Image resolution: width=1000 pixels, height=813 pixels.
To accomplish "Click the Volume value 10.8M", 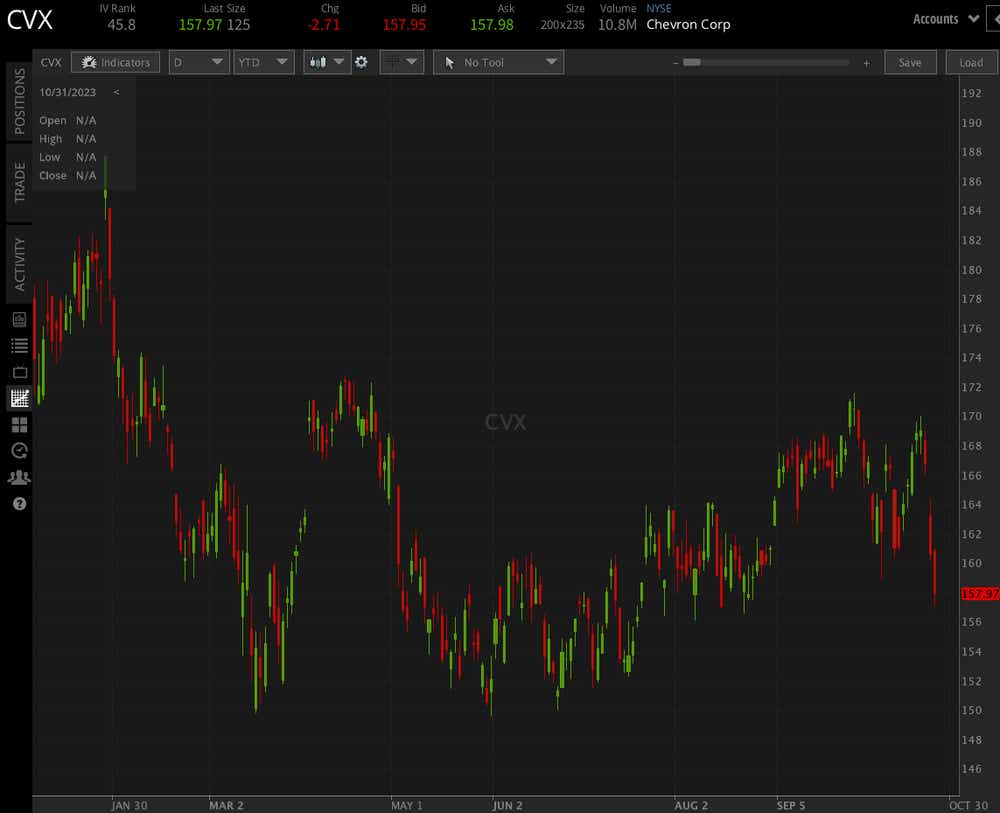I will tap(617, 25).
